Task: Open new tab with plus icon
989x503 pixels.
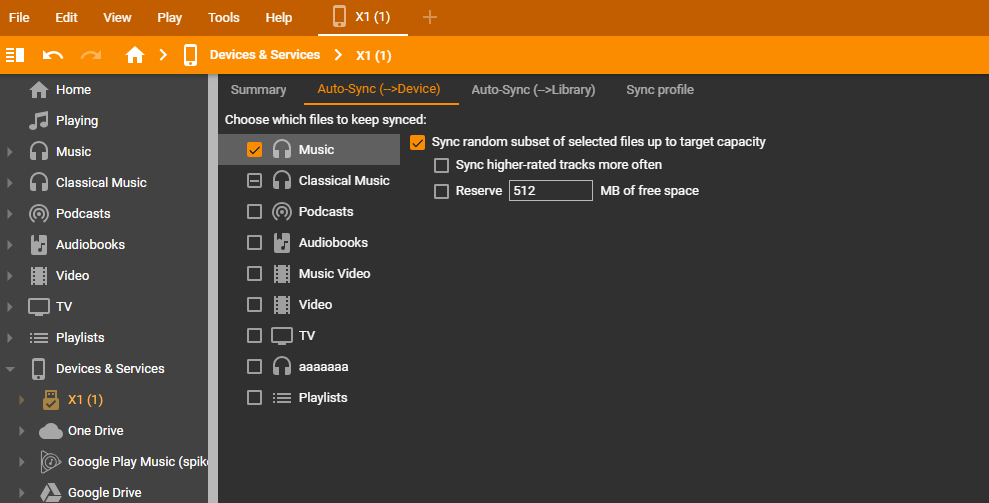Action: coord(430,17)
